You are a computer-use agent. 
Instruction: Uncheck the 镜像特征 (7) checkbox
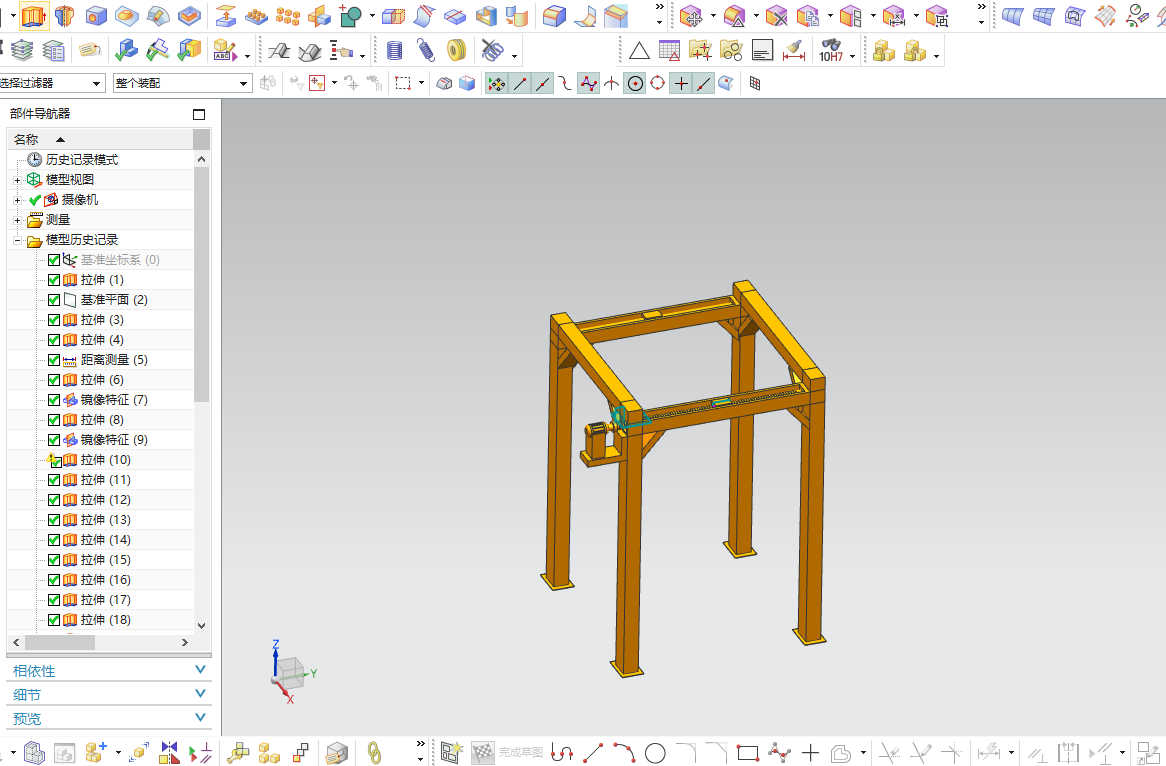(54, 399)
